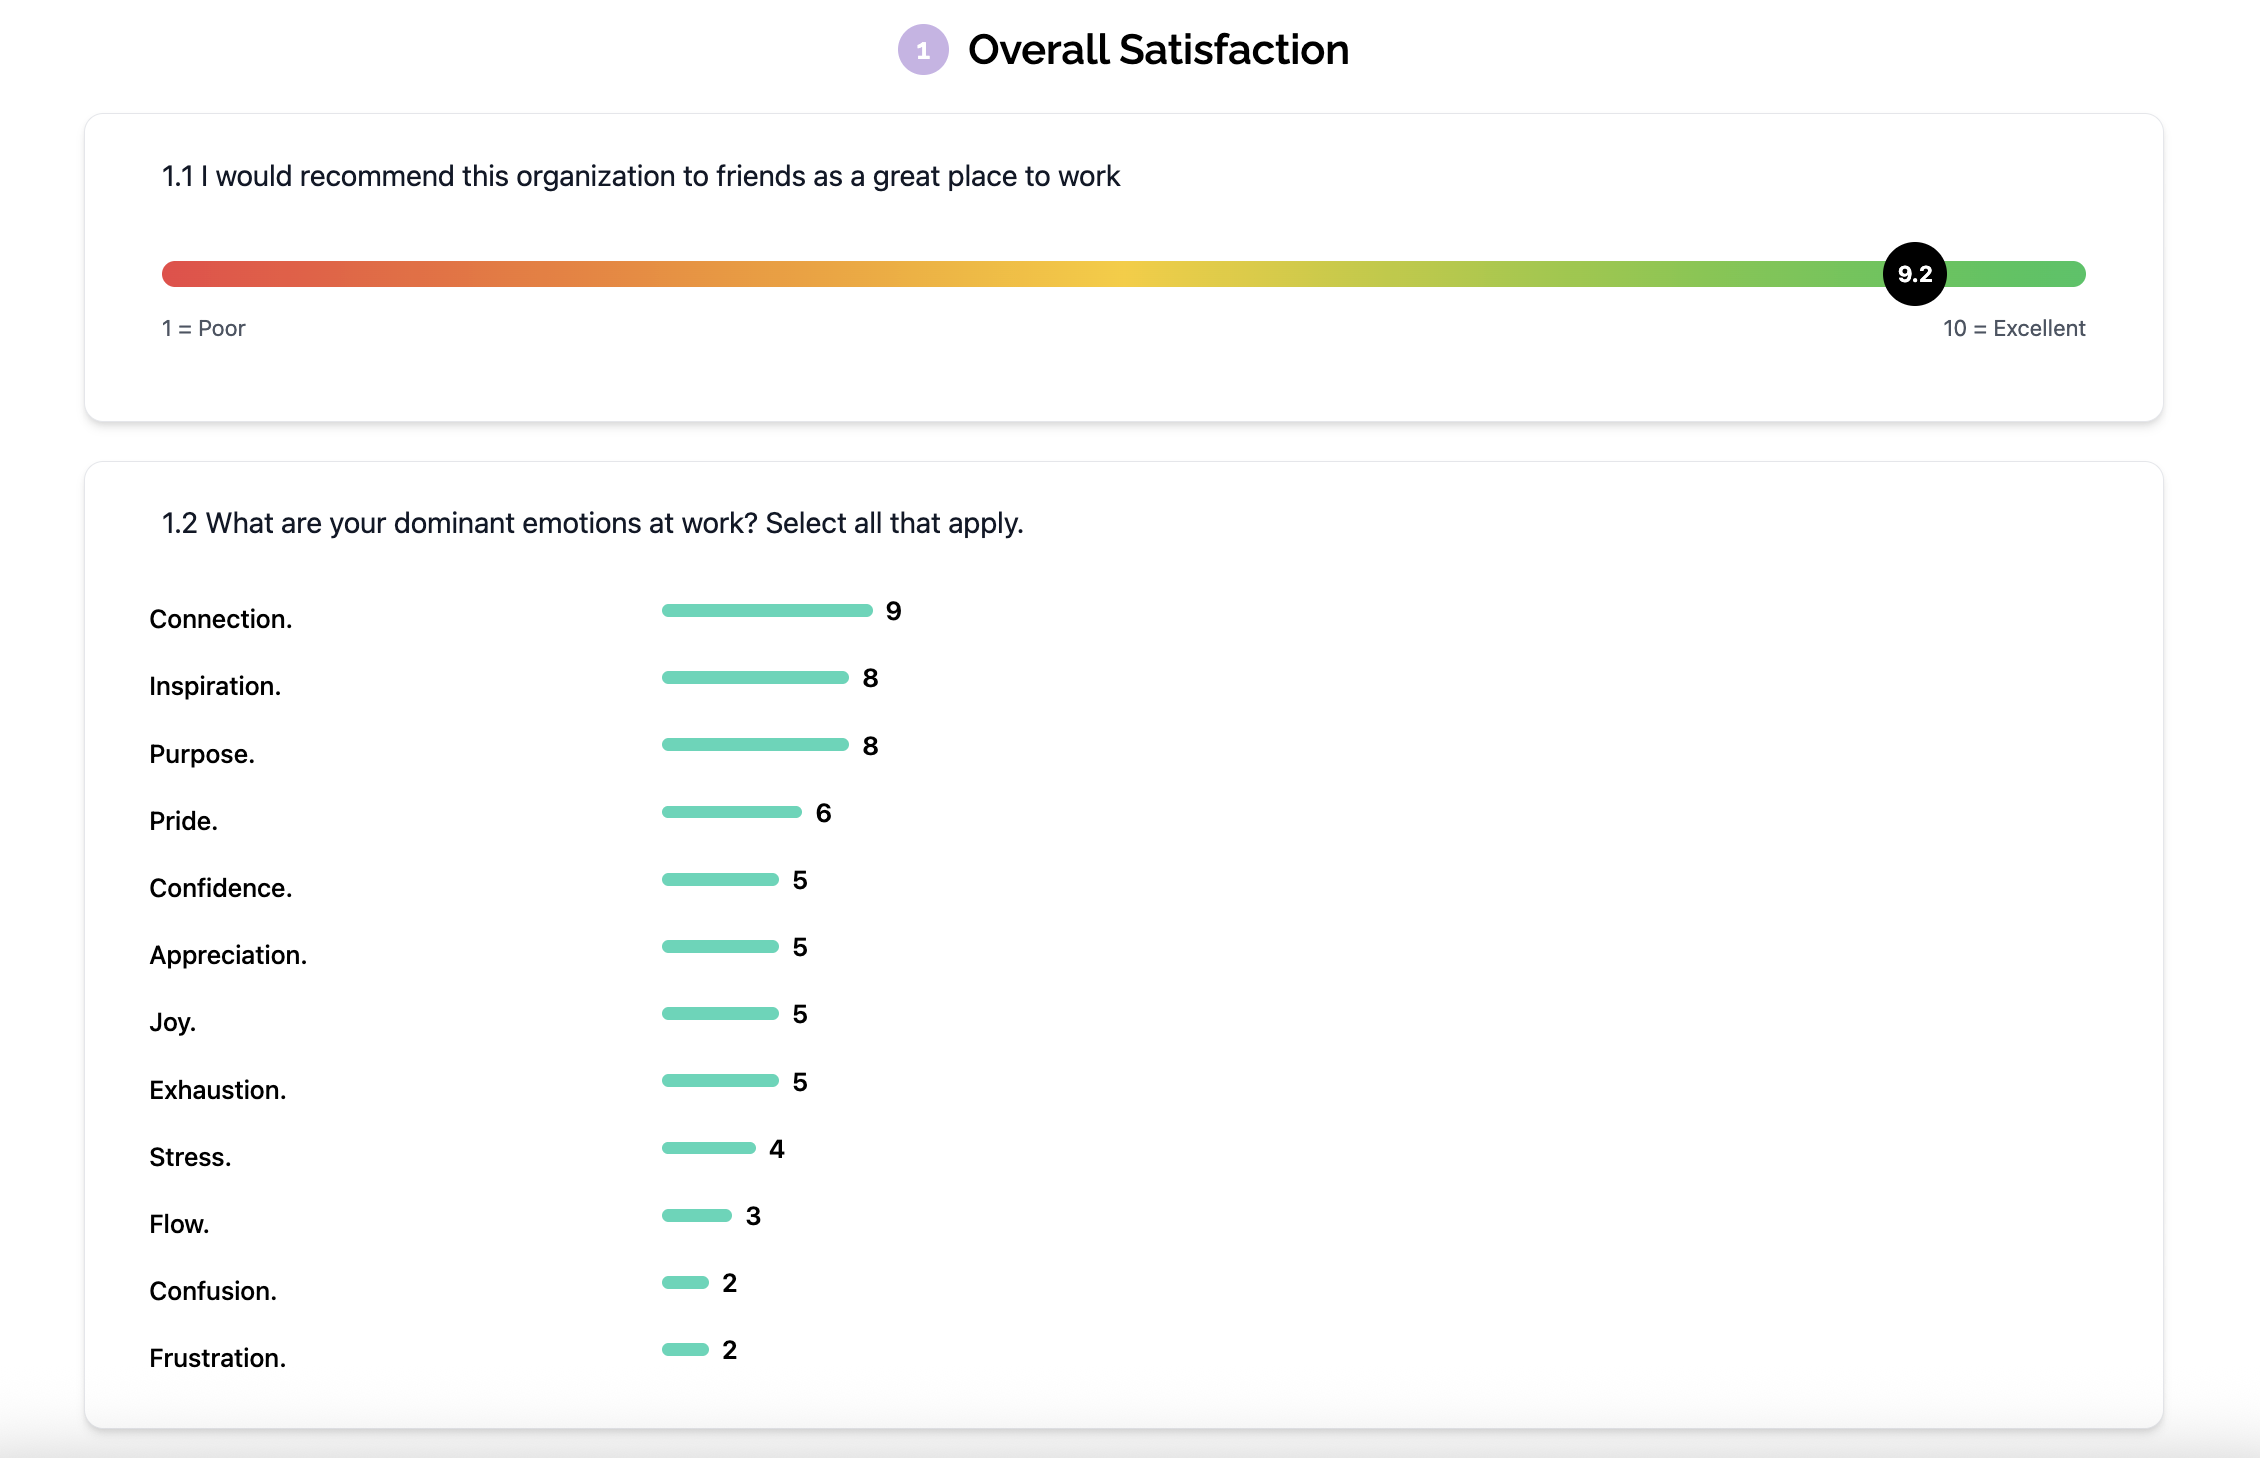Select the Confusion result bar

click(685, 1282)
